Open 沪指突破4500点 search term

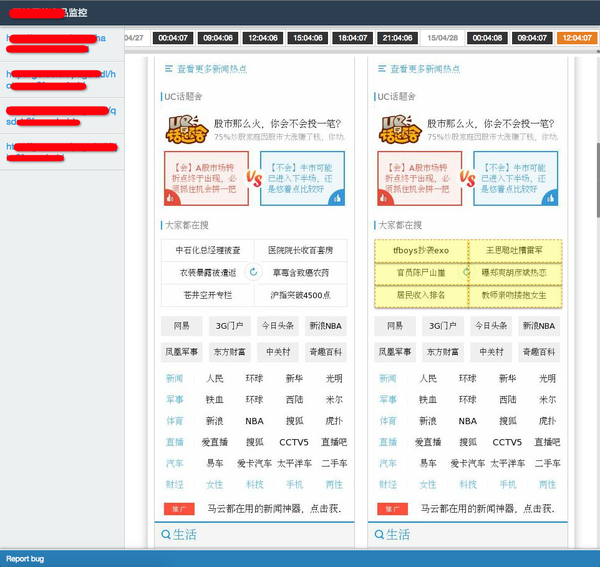(300, 295)
